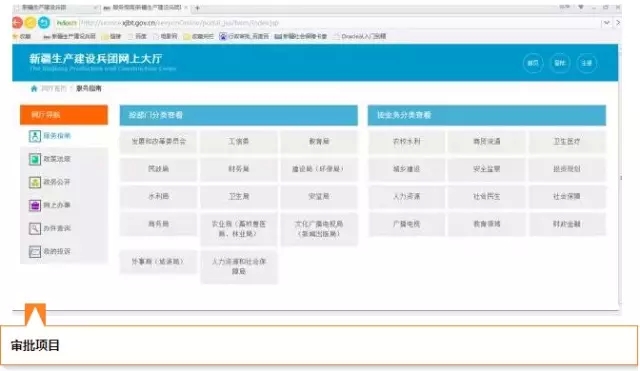Click the orange 网厅导航 sidebar header
The image size is (640, 371).
(64, 115)
